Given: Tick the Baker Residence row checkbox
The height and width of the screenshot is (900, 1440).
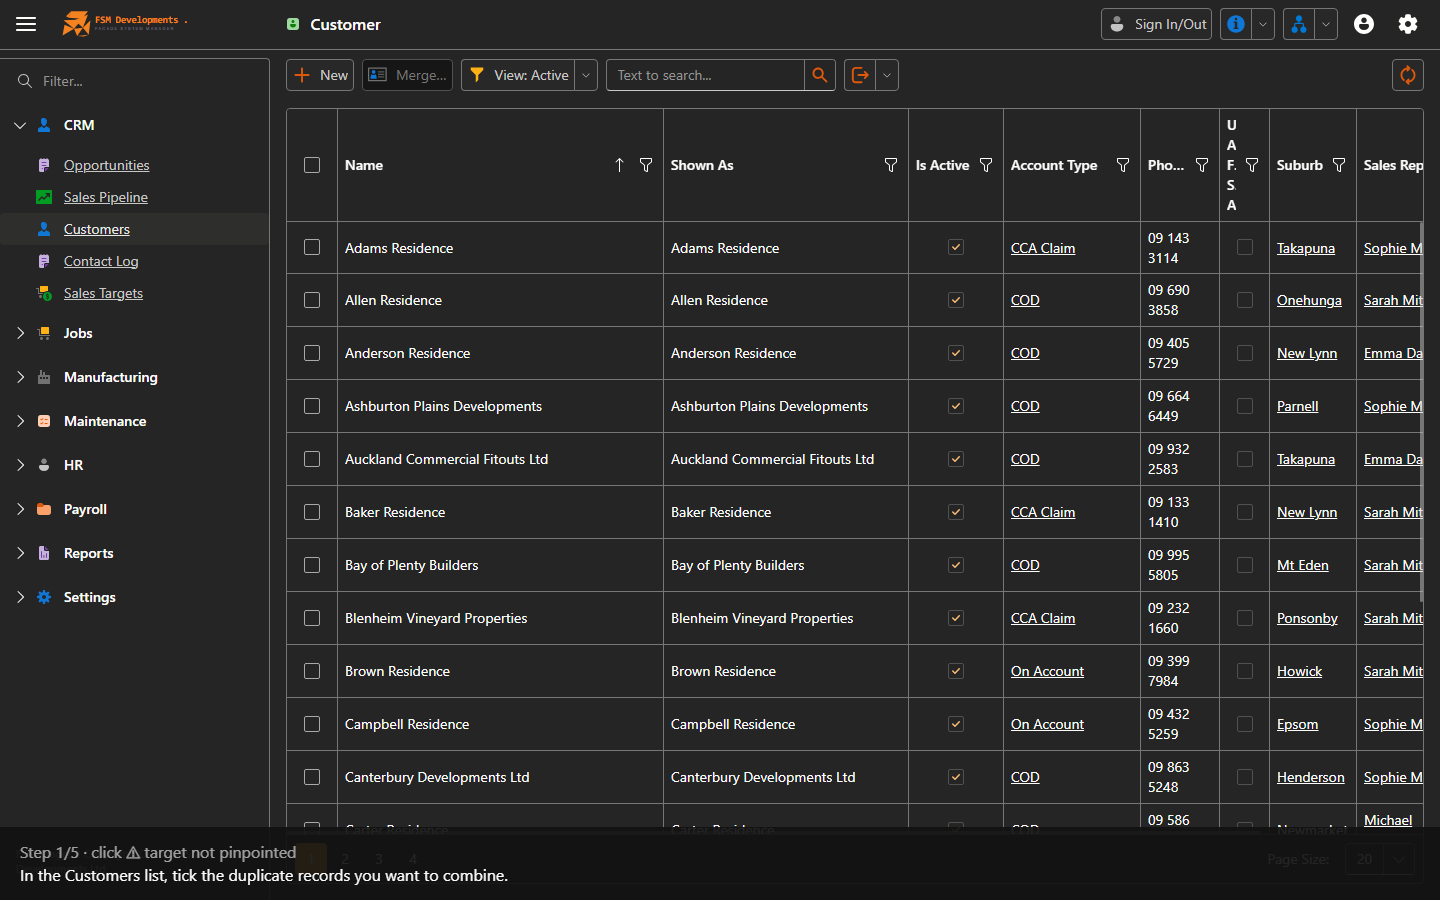Looking at the screenshot, I should 312,512.
